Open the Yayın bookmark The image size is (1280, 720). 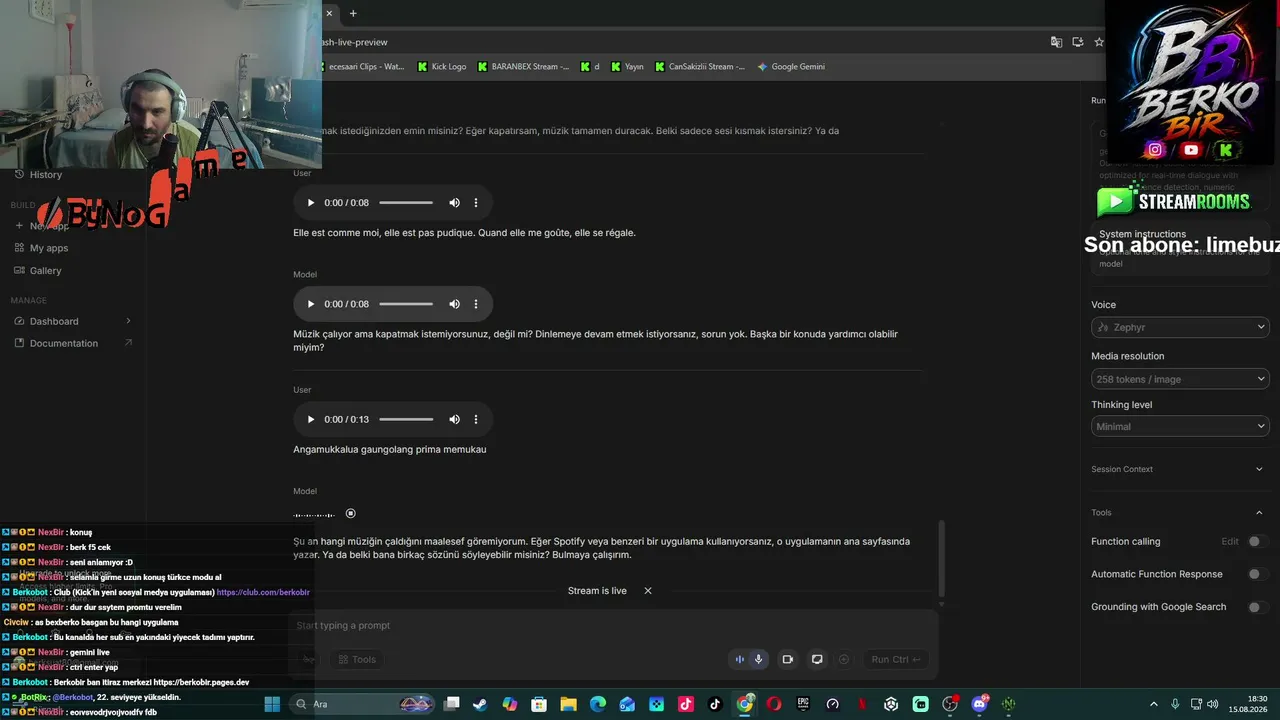pos(627,67)
